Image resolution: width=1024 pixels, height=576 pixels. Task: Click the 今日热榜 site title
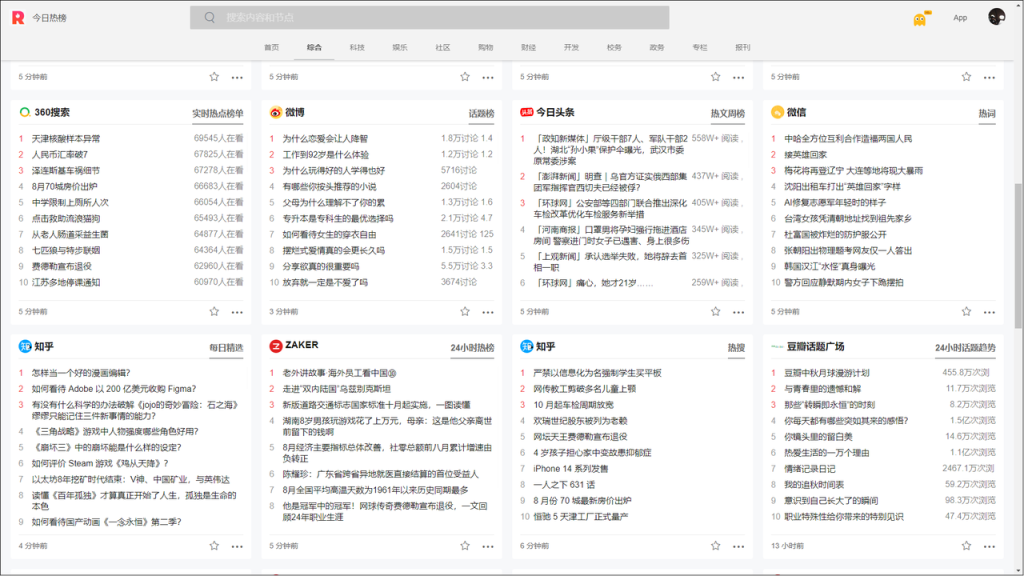(x=50, y=18)
